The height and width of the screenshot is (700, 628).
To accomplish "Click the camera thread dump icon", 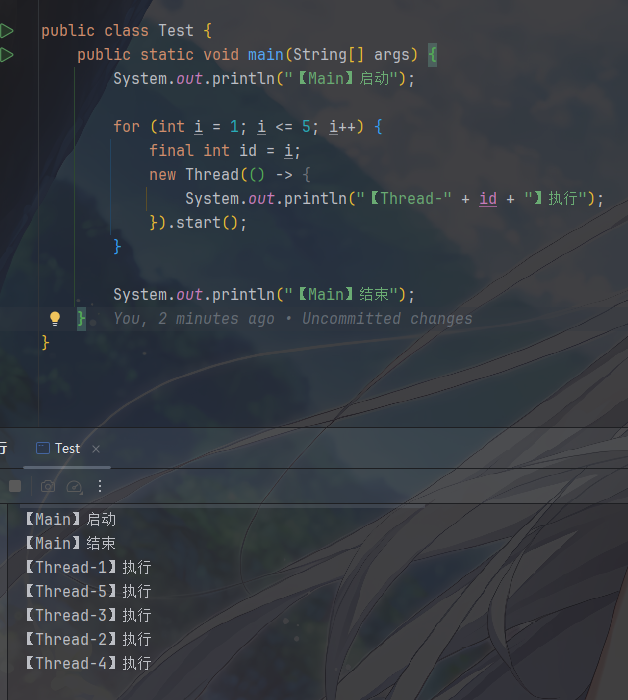I will (47, 486).
